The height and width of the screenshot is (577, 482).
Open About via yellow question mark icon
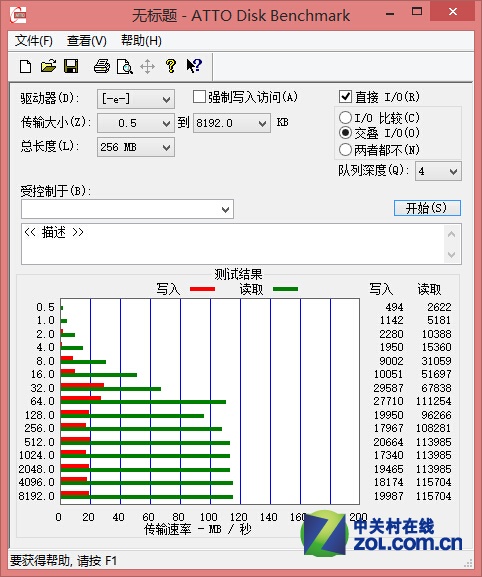171,66
